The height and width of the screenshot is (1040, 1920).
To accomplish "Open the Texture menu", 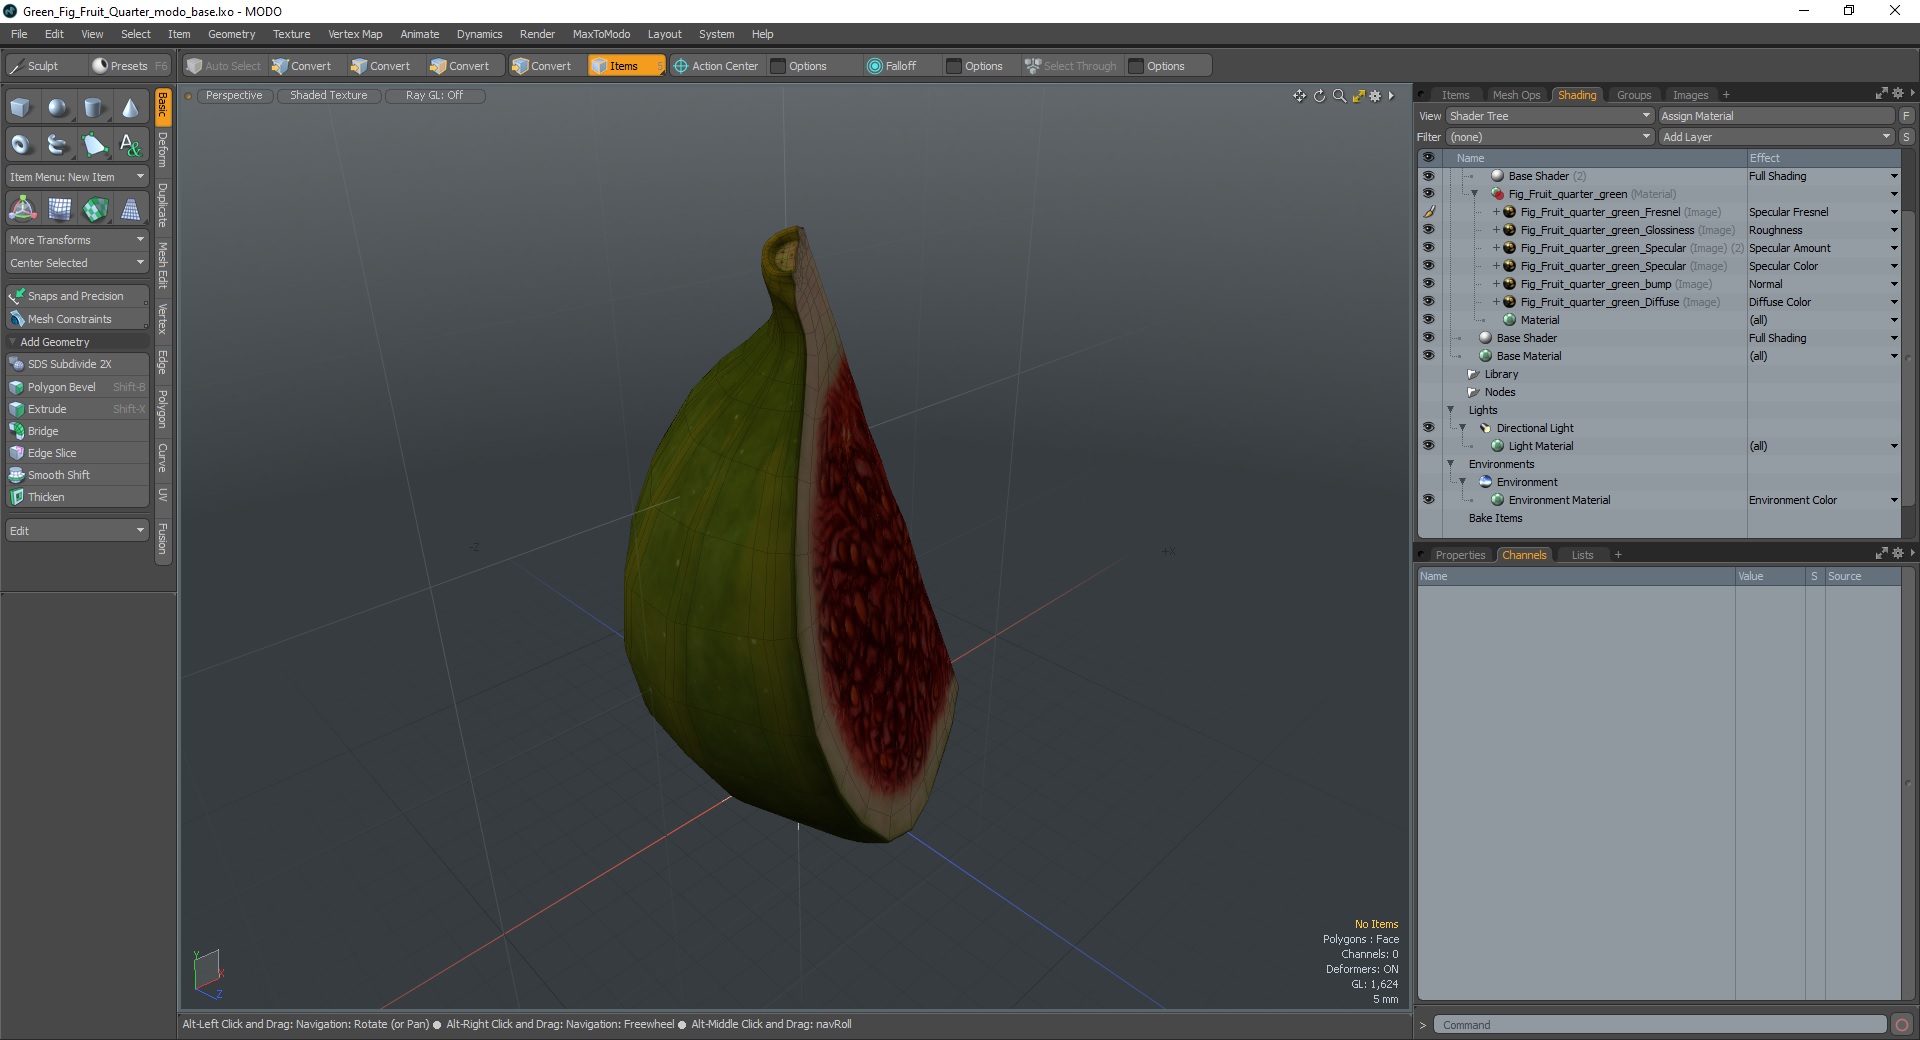I will 291,34.
